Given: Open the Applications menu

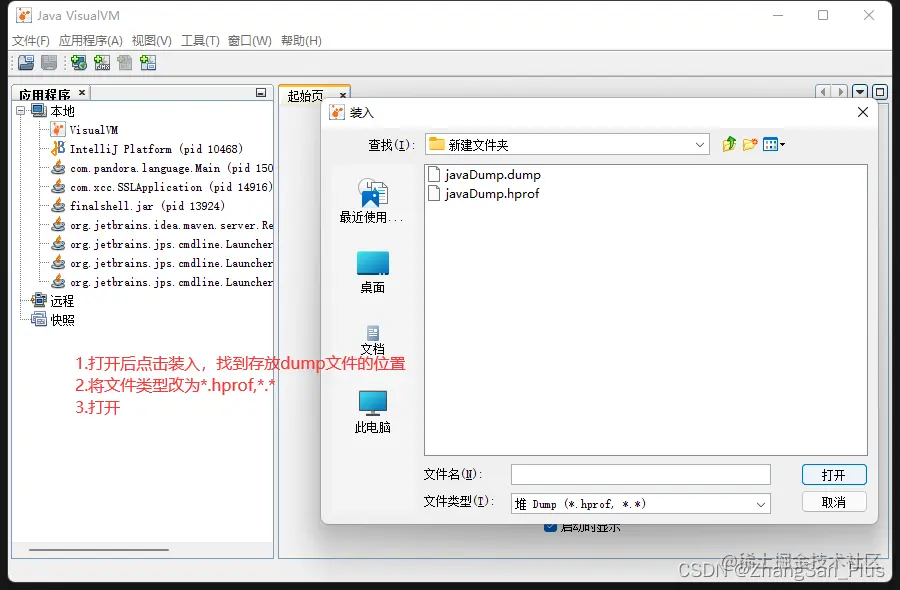Looking at the screenshot, I should [91, 41].
